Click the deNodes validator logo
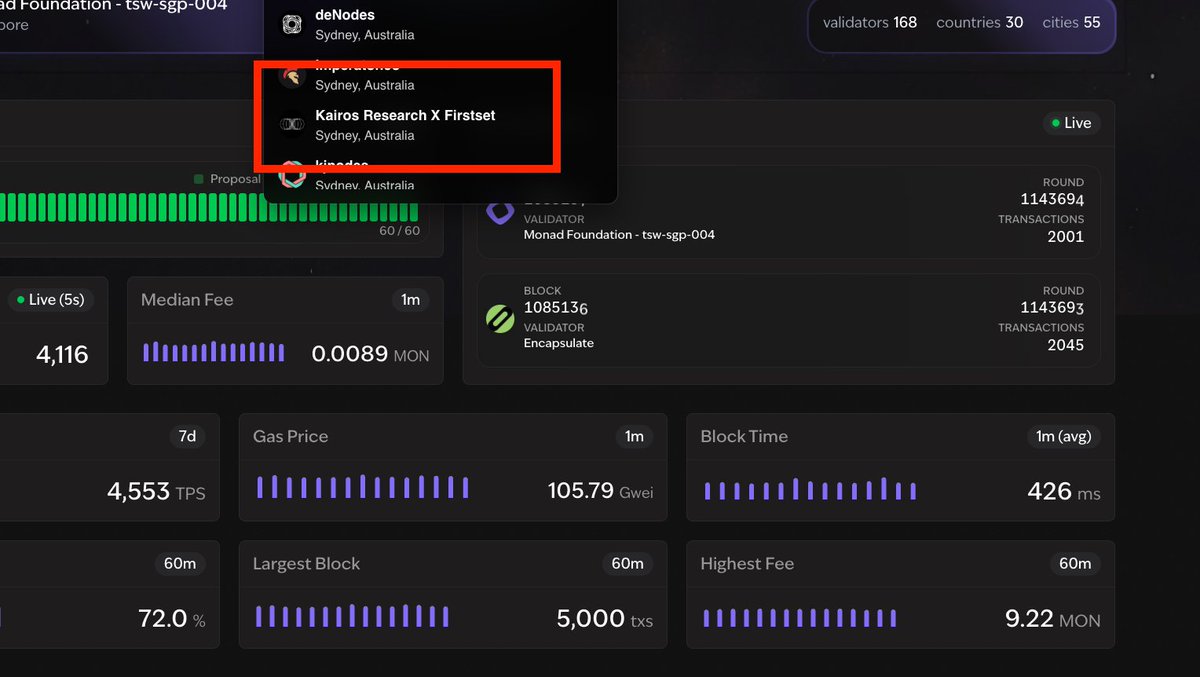This screenshot has height=677, width=1200. pos(290,23)
